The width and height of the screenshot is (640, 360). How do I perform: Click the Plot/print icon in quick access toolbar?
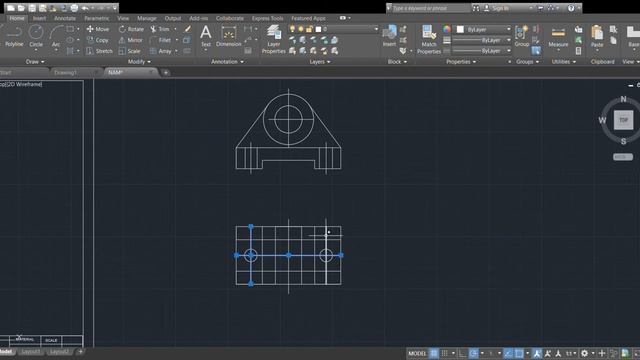click(x=74, y=8)
